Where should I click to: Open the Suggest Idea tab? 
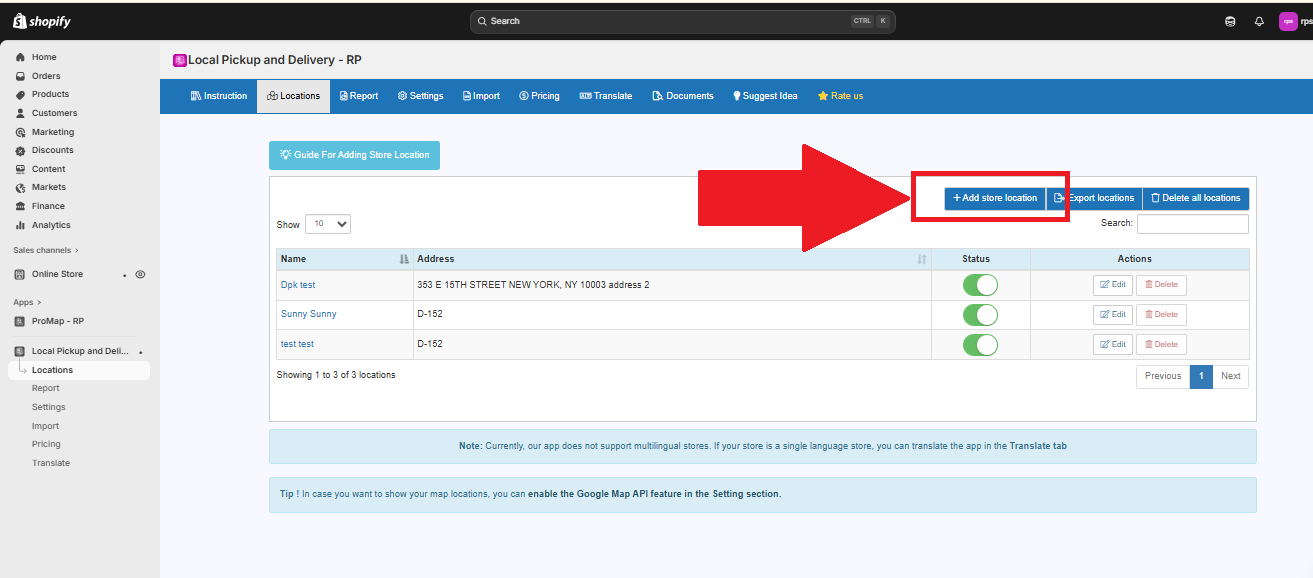[765, 96]
